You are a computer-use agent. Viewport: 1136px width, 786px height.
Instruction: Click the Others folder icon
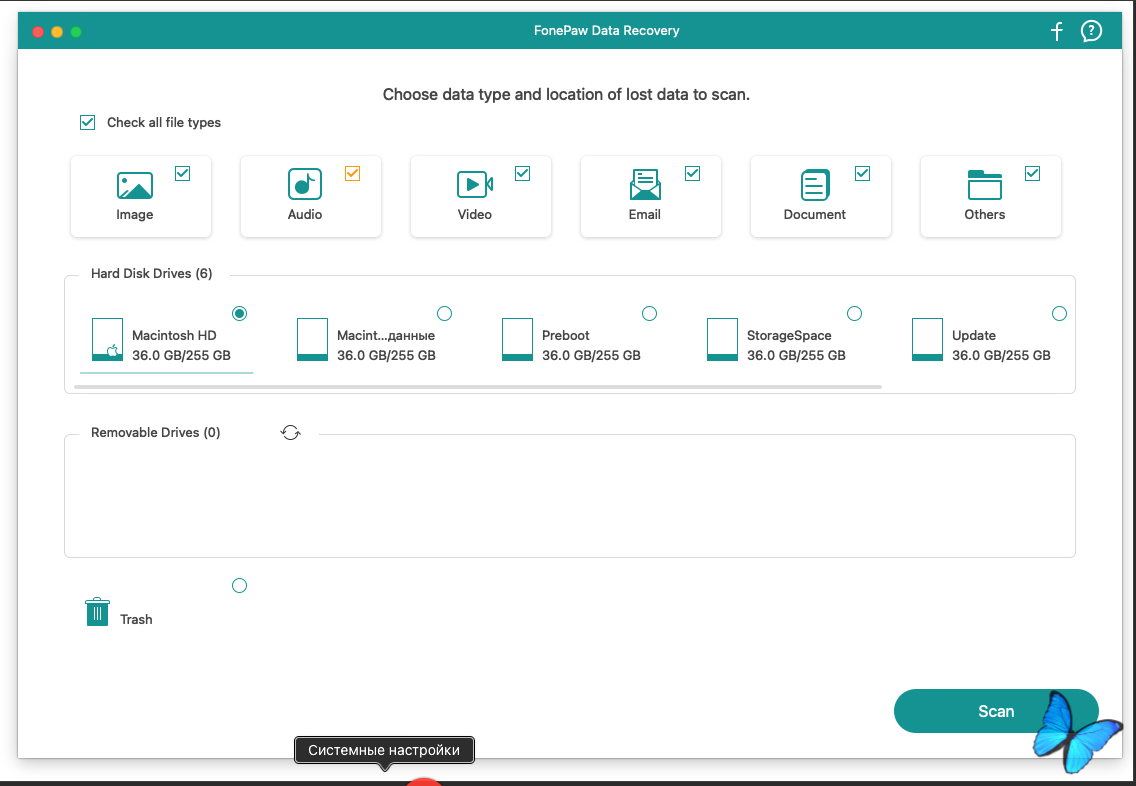coord(984,185)
